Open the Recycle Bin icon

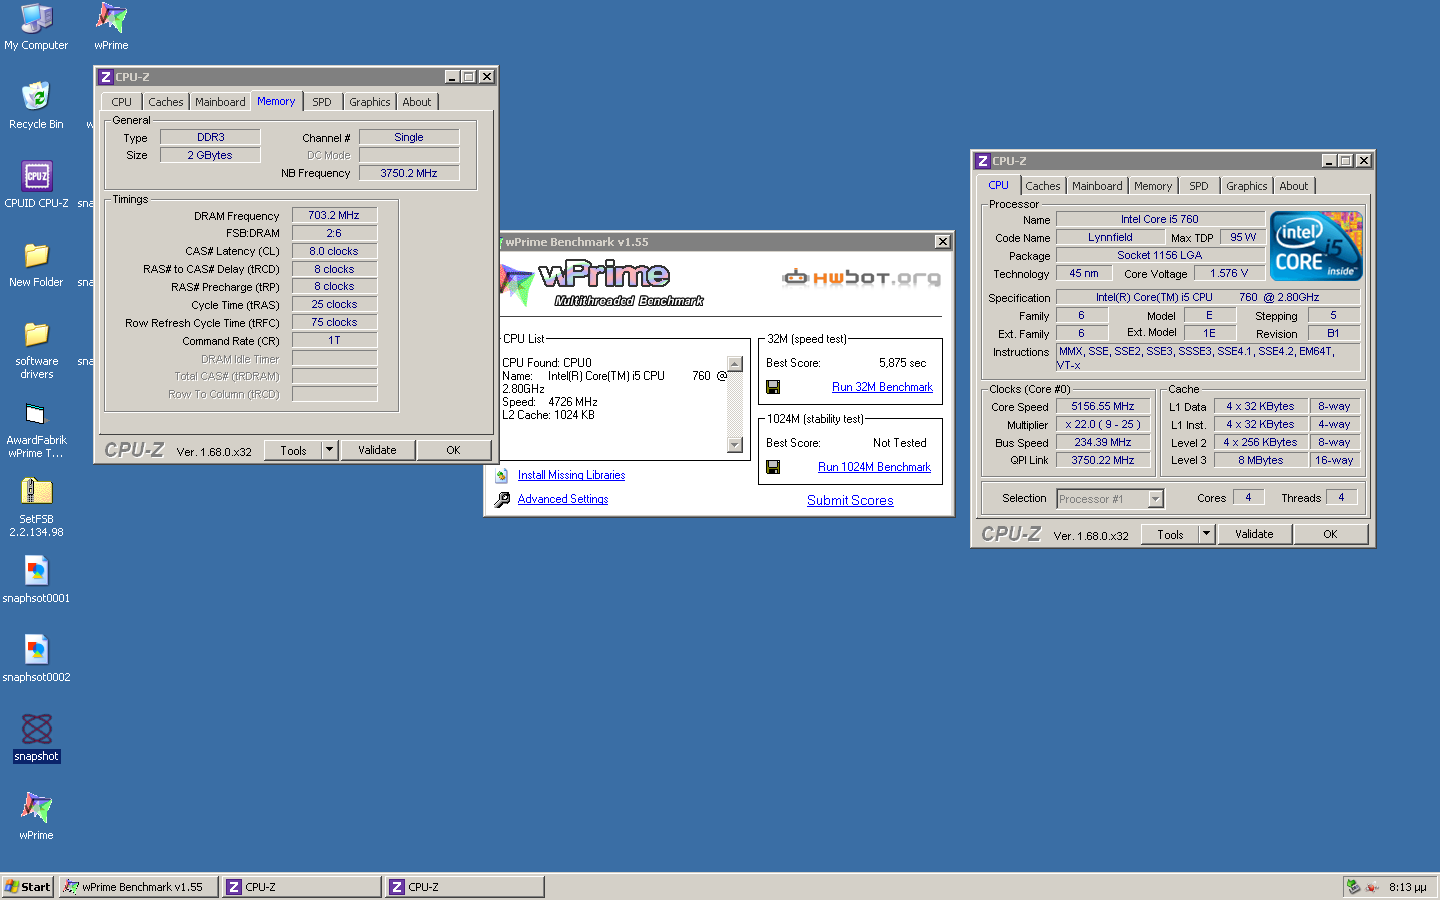point(36,105)
